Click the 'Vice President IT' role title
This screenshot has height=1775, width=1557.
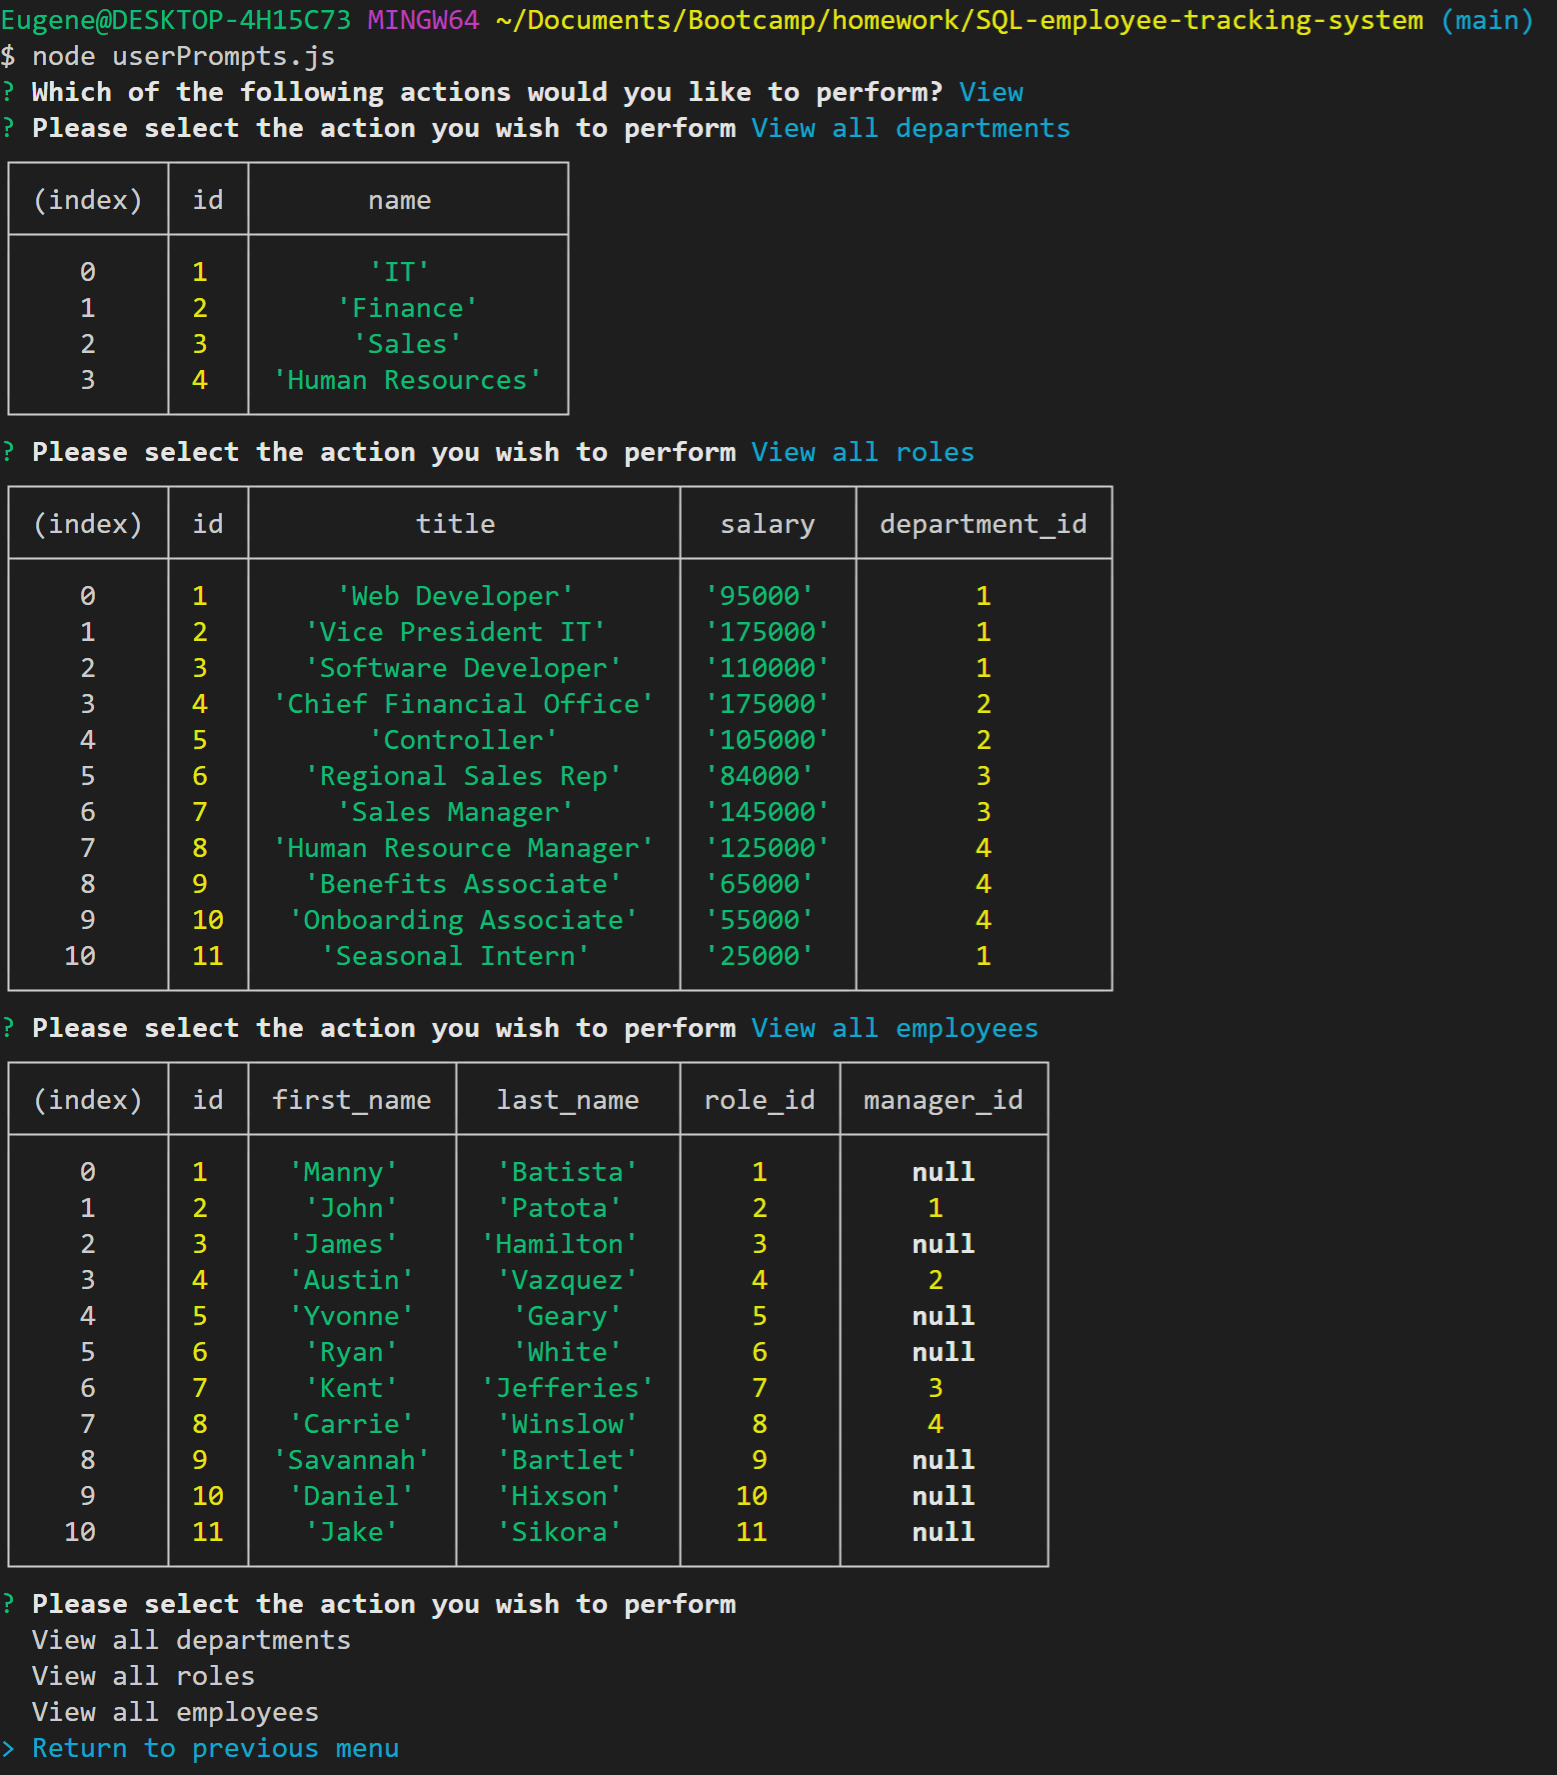[455, 632]
